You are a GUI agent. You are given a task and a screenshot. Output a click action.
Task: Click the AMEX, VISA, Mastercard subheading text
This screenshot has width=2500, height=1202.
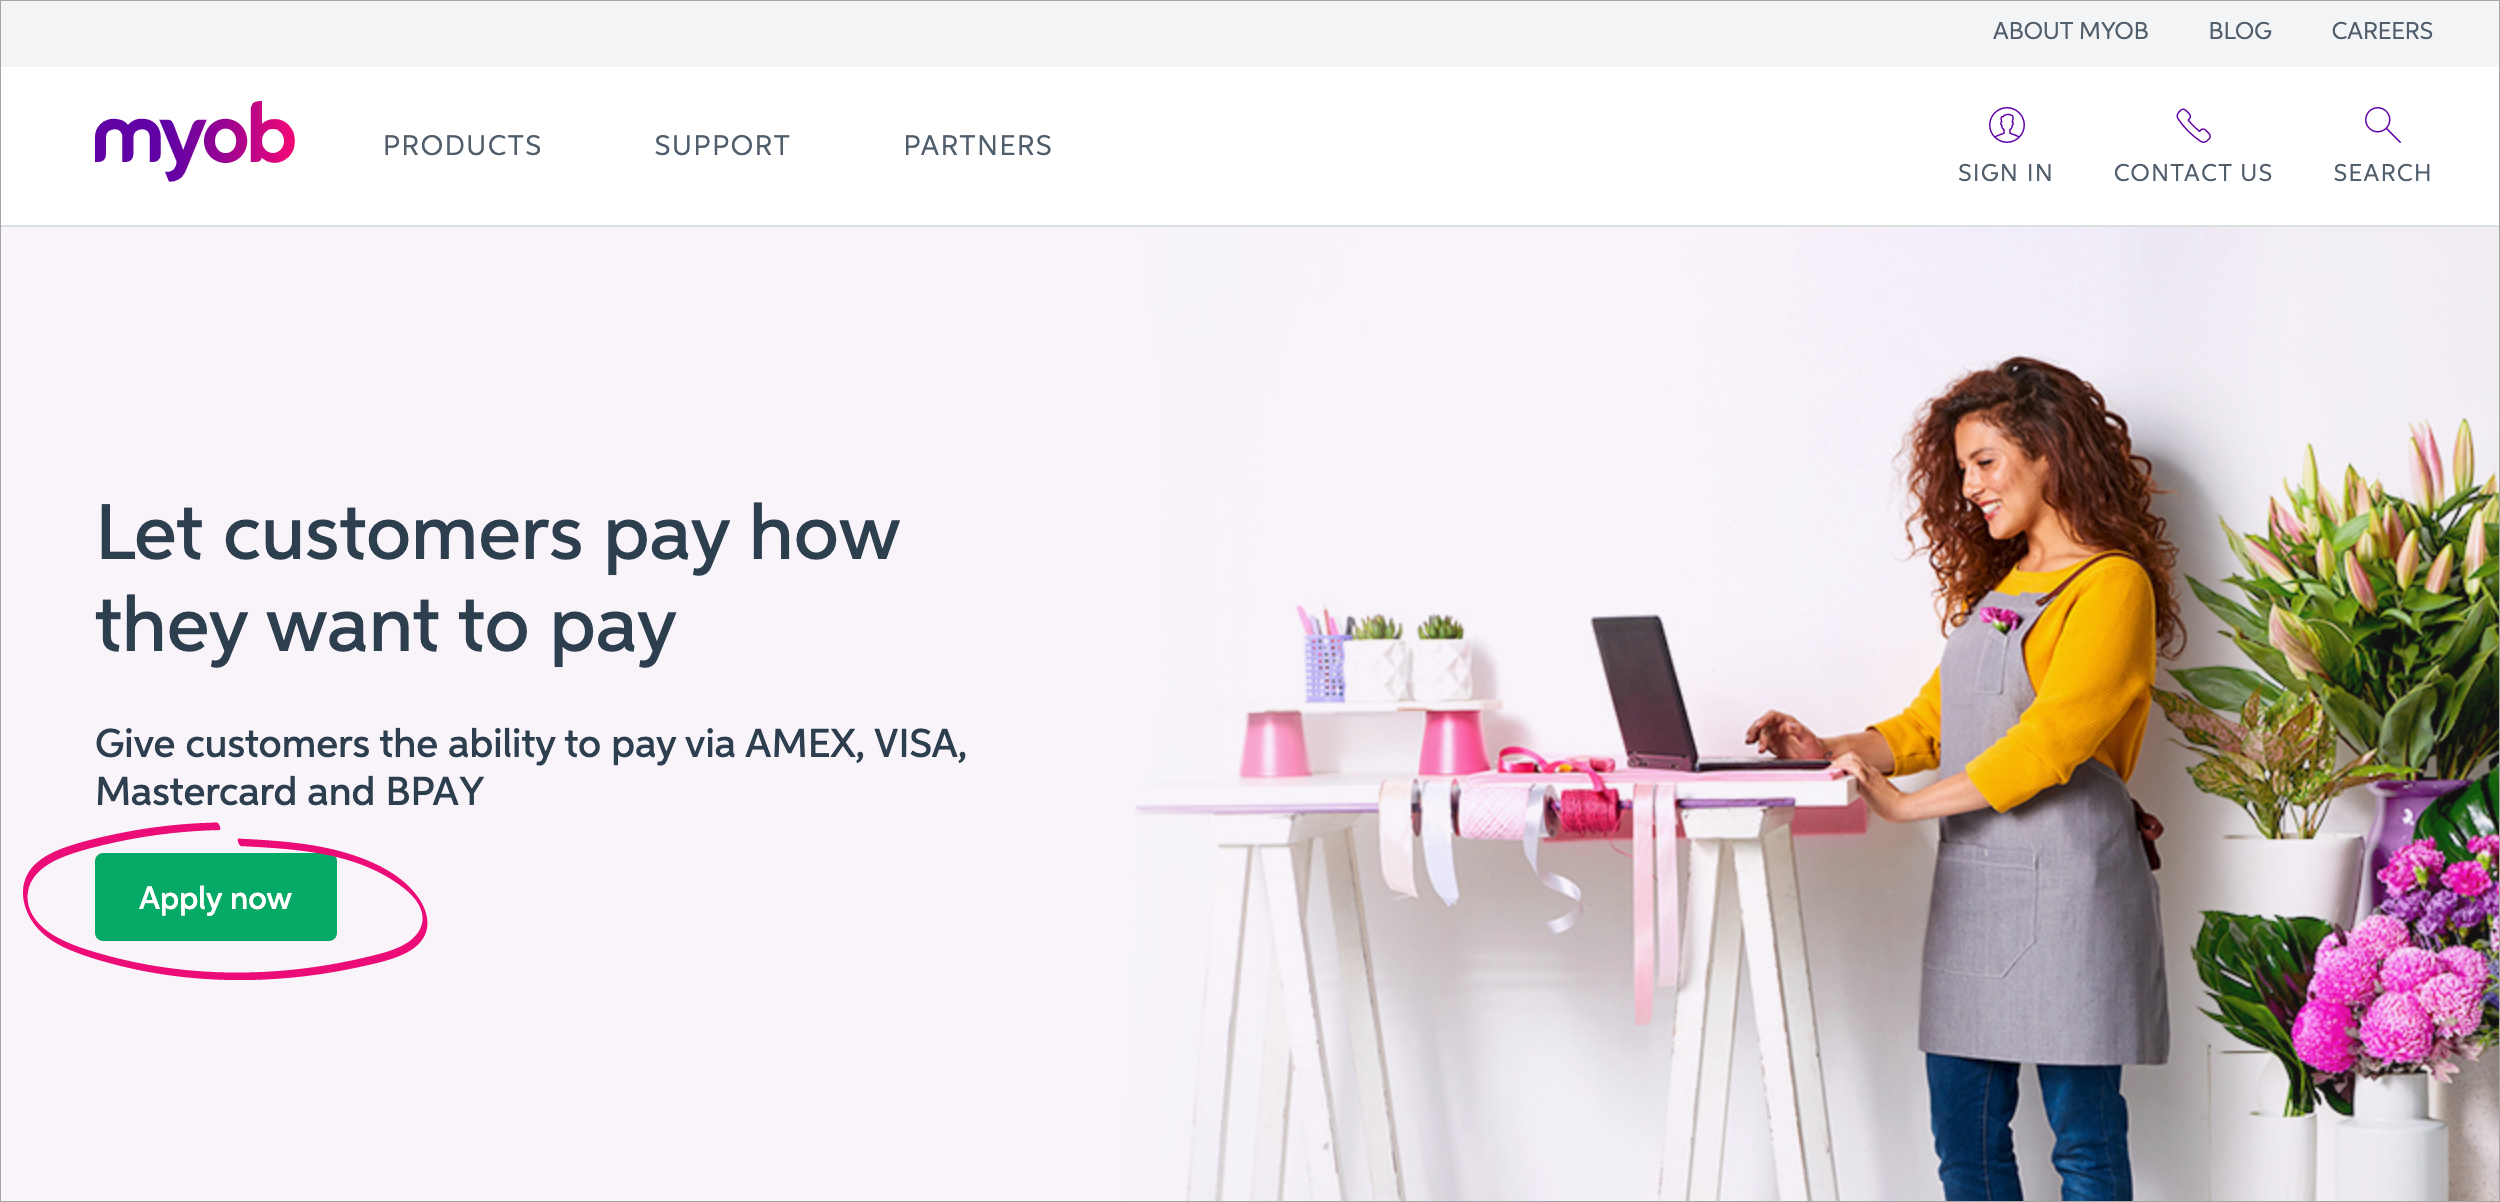(531, 767)
